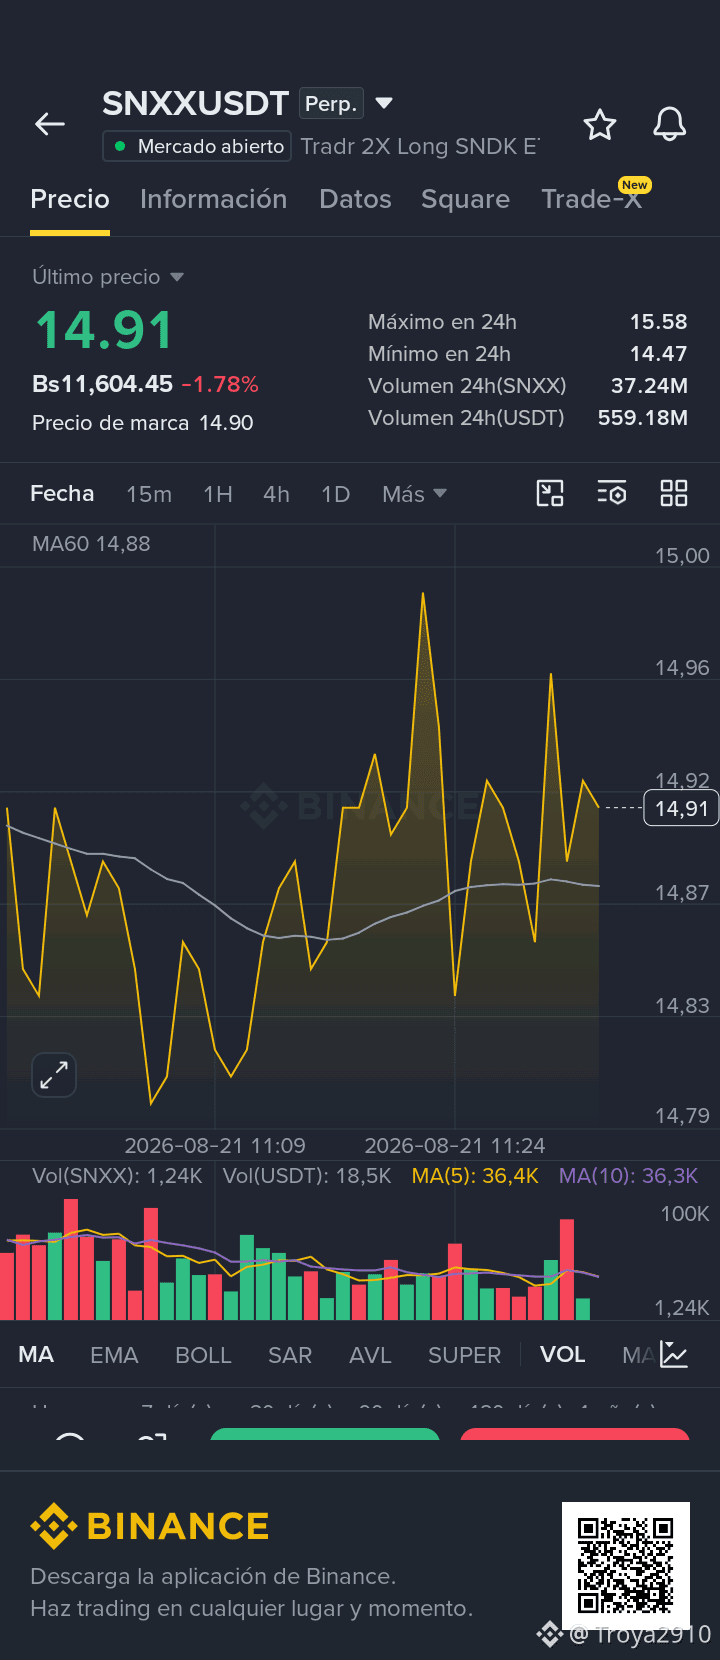The image size is (720, 1660).
Task: Tap the red sell button
Action: click(x=575, y=1435)
